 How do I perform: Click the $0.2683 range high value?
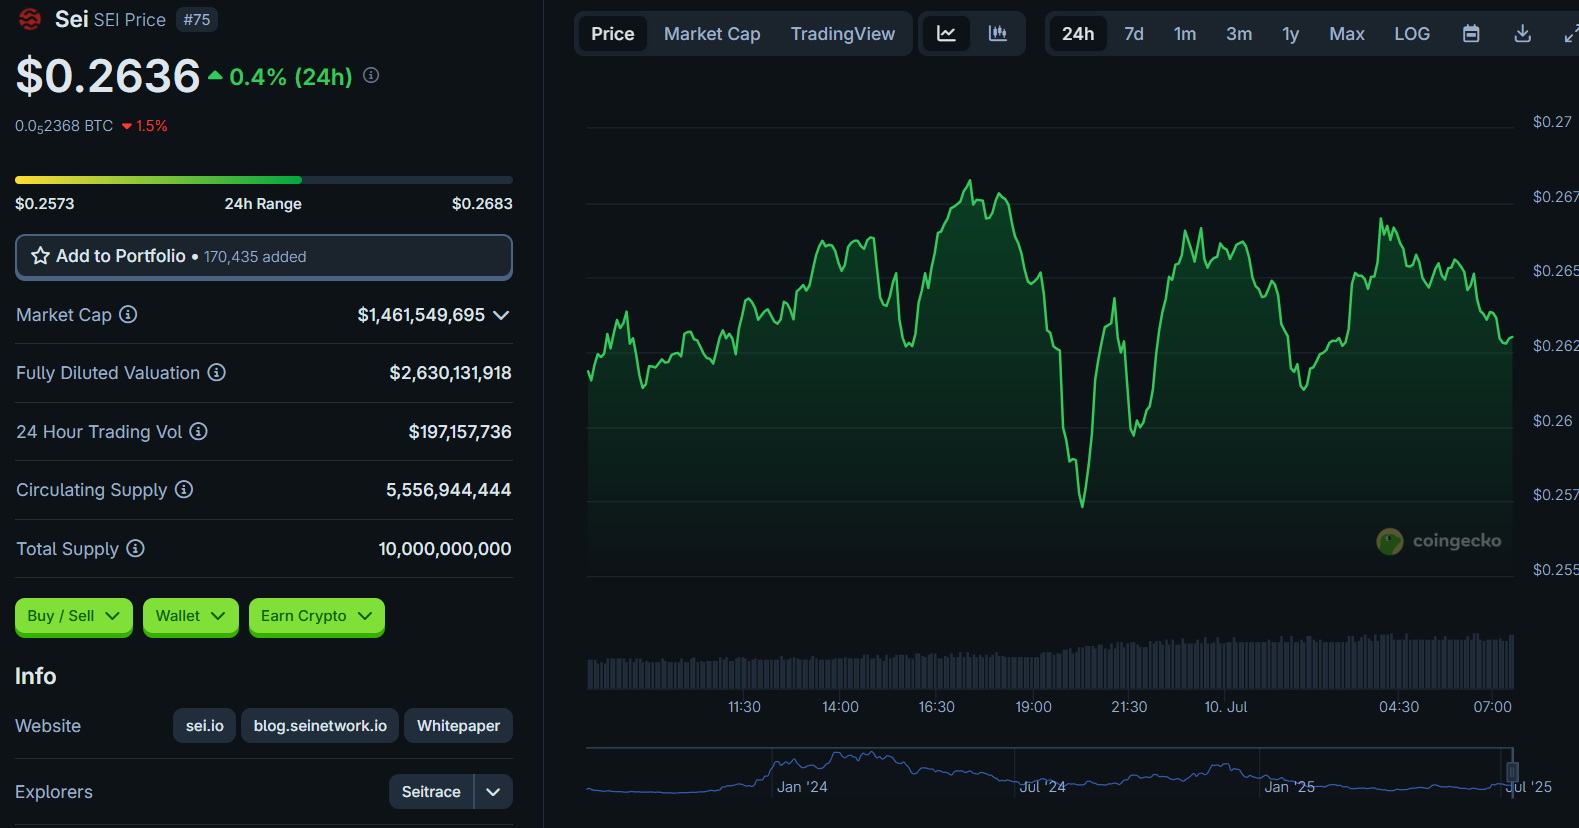[482, 203]
